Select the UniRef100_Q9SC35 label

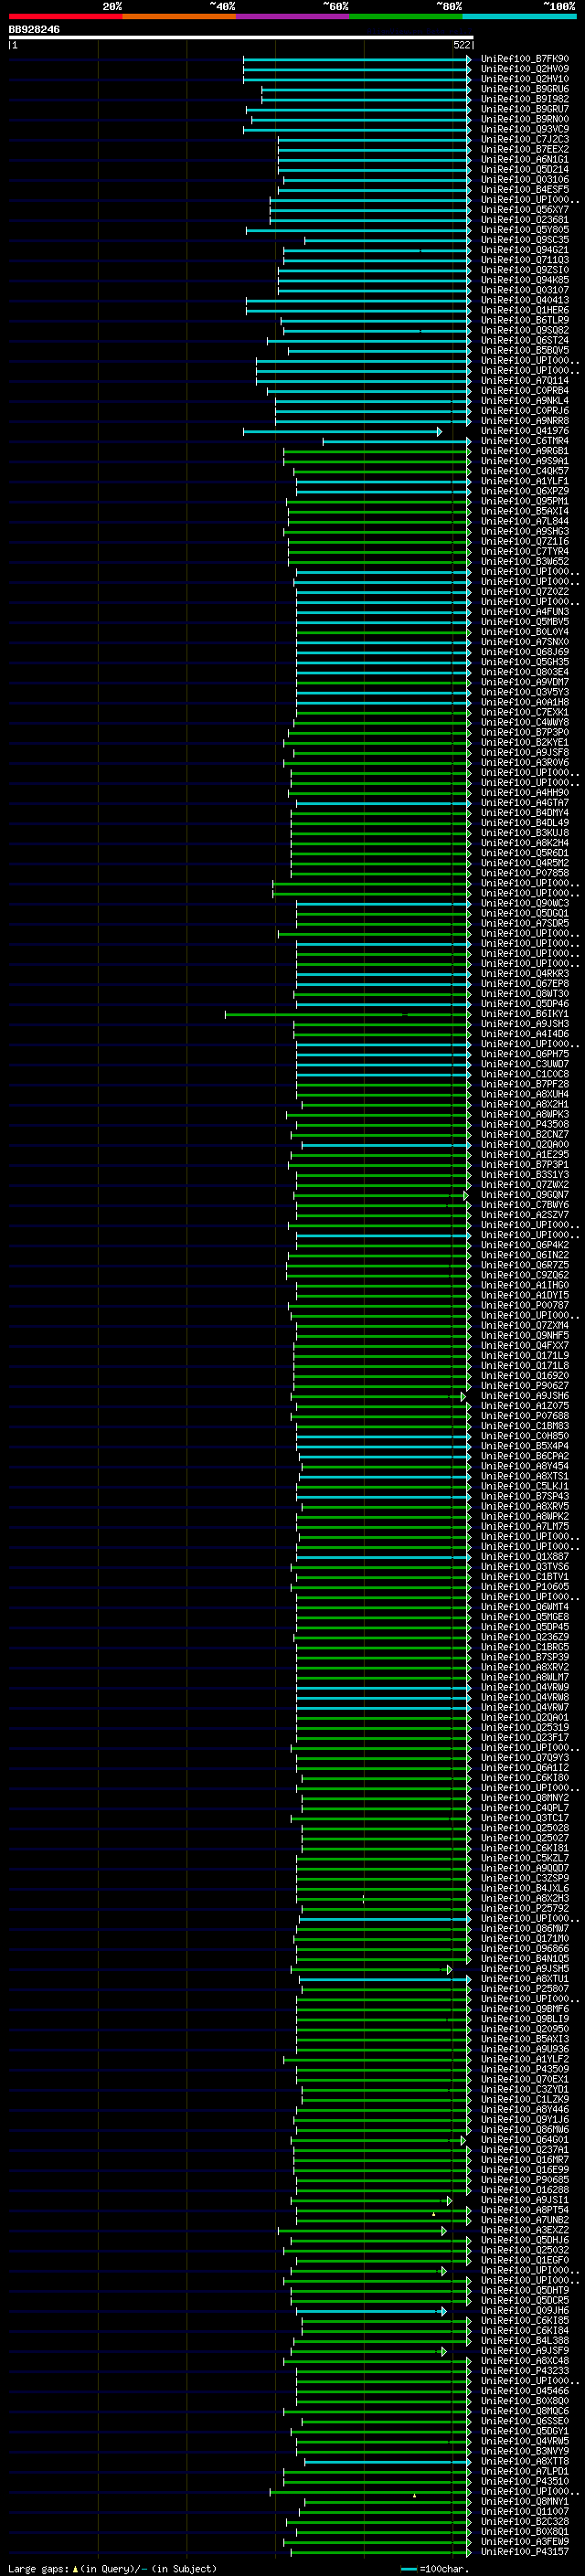pos(524,240)
